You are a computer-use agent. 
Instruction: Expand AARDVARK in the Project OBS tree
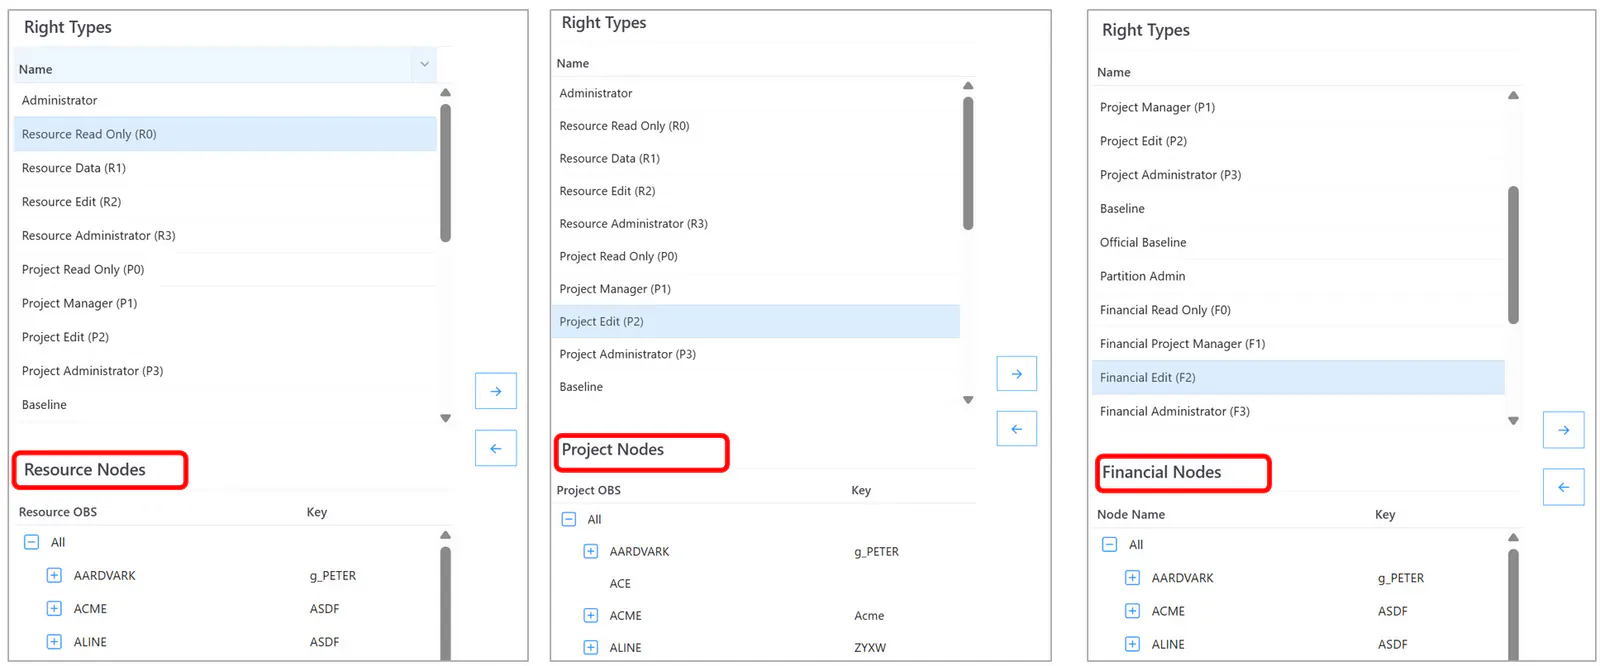click(591, 551)
